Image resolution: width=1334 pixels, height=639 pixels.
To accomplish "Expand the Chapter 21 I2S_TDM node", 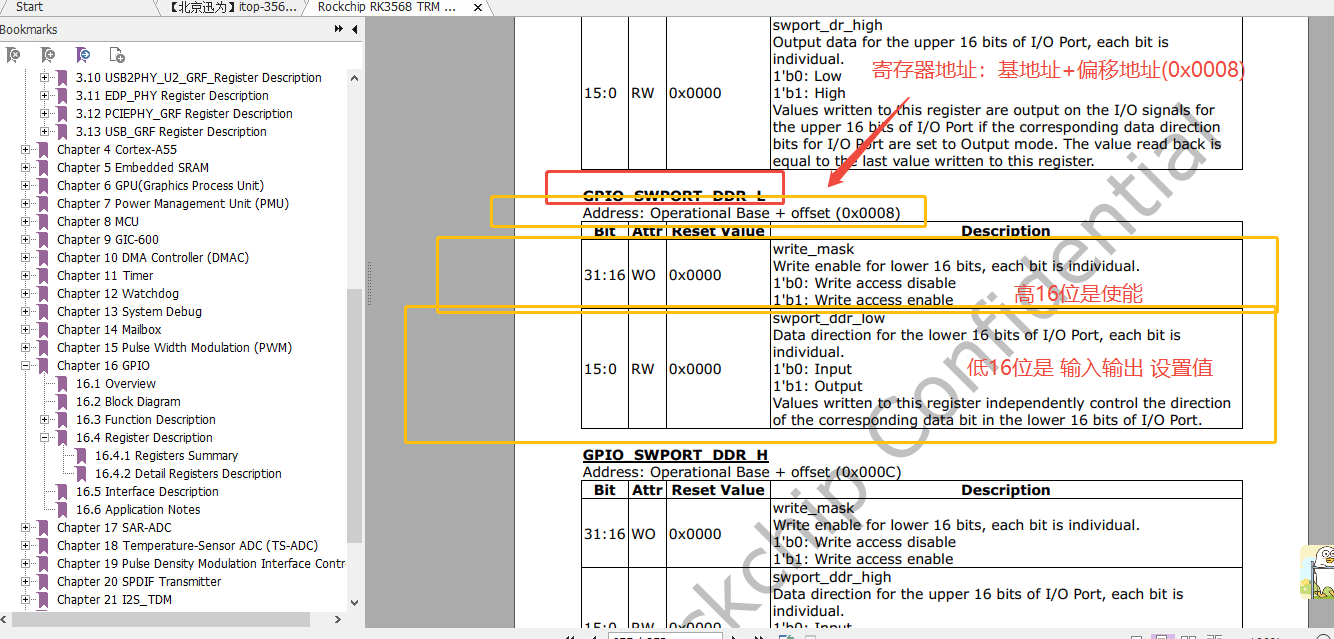I will click(26, 600).
